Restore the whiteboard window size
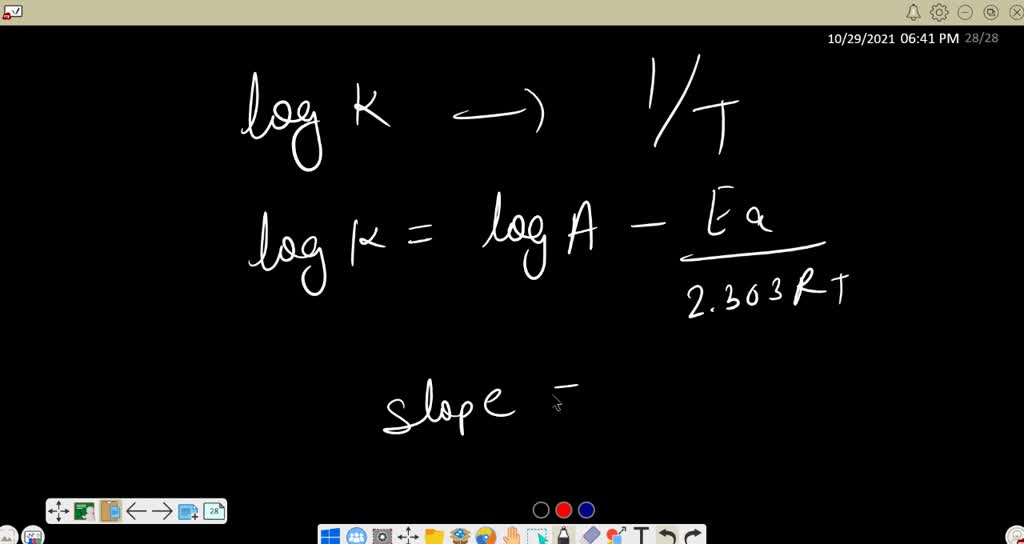Viewport: 1024px width, 544px height. tap(990, 12)
